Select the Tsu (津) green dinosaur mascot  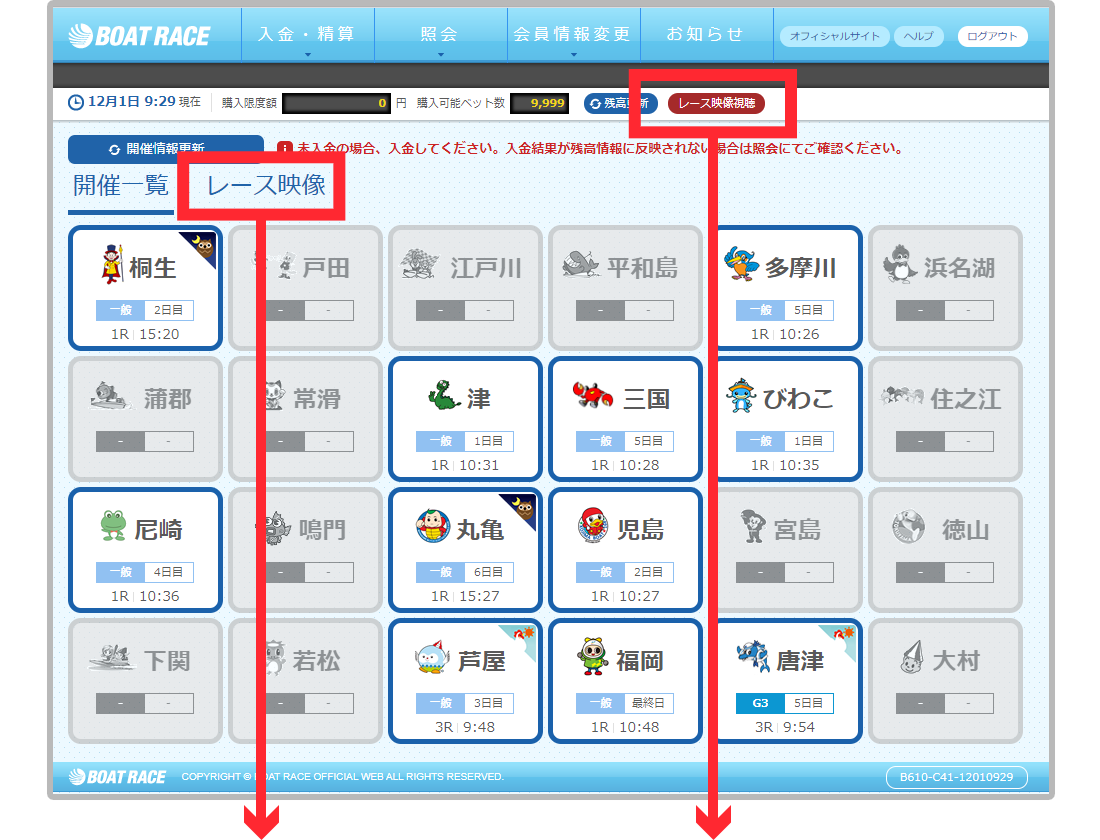(x=444, y=396)
